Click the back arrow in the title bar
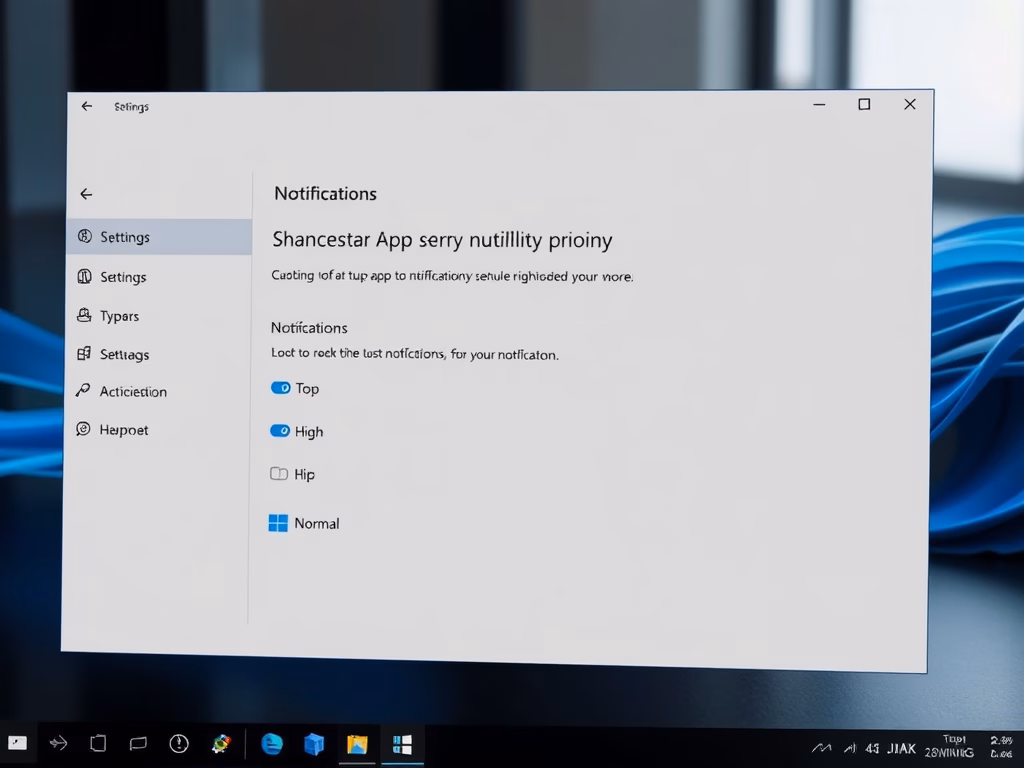This screenshot has height=768, width=1024. (87, 106)
